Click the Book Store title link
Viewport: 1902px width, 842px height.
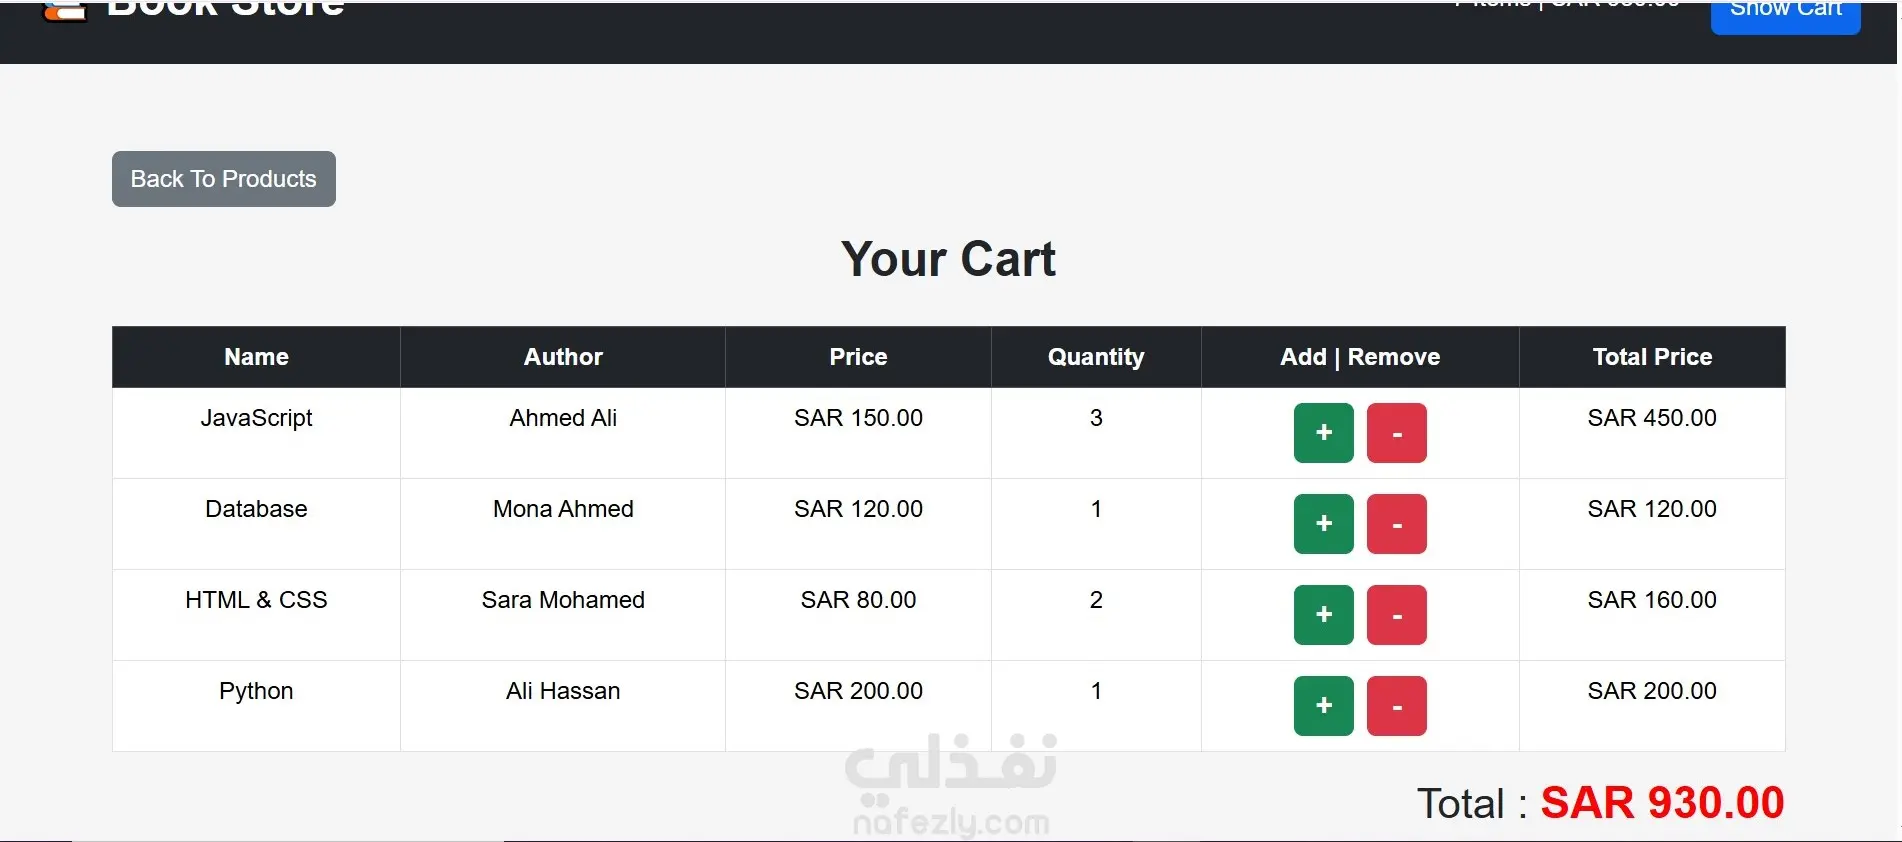[x=225, y=8]
